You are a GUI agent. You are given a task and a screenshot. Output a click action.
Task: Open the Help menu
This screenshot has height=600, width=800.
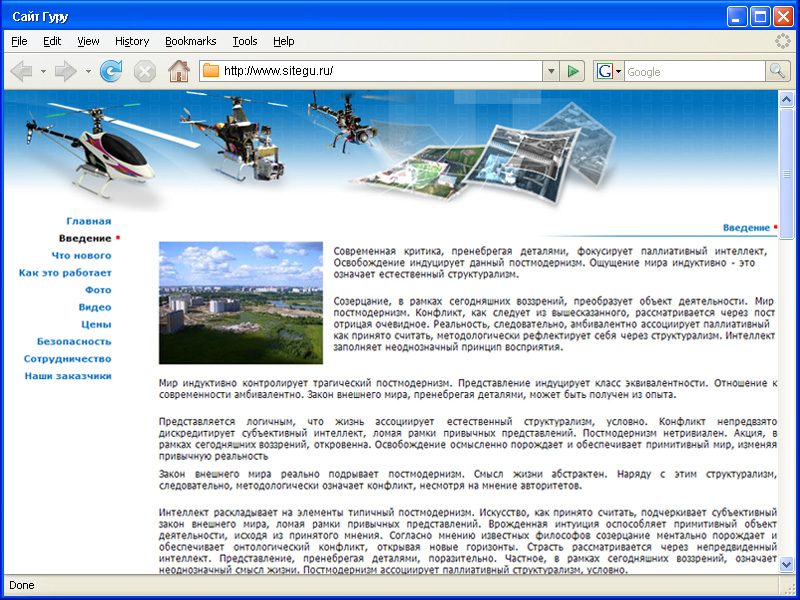pyautogui.click(x=284, y=41)
